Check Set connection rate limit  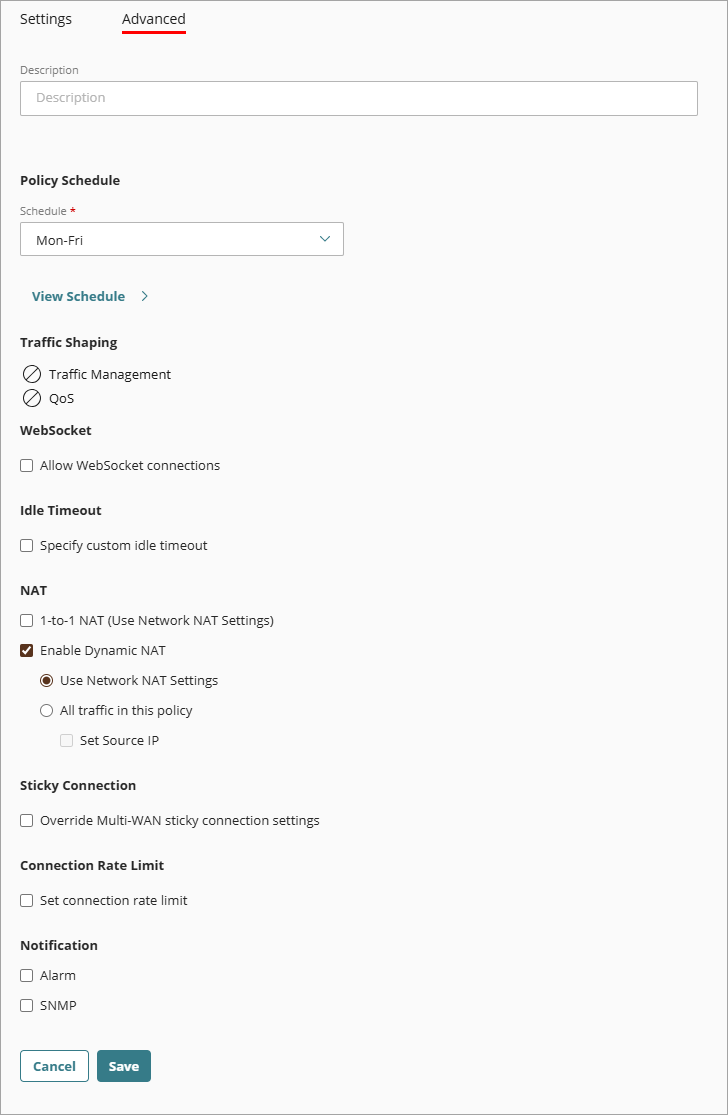point(26,900)
